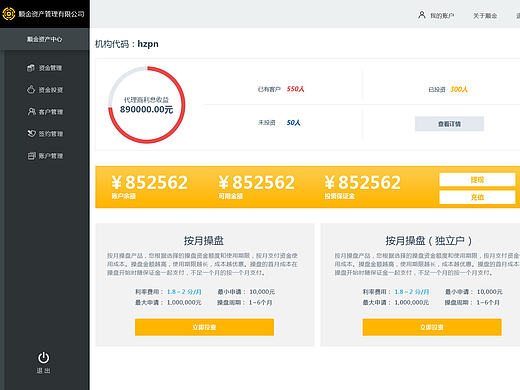Image resolution: width=520 pixels, height=390 pixels.
Task: Open 签约管理 via the handshake icon
Action: (31, 133)
